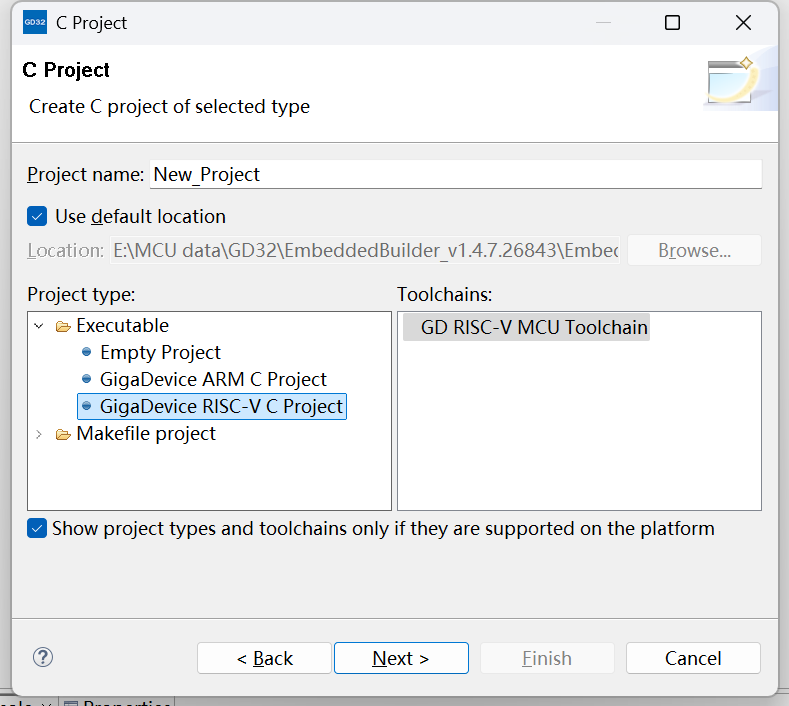The height and width of the screenshot is (706, 789).
Task: Click the GigaDevice ARM C Project bullet icon
Action: pyautogui.click(x=87, y=380)
